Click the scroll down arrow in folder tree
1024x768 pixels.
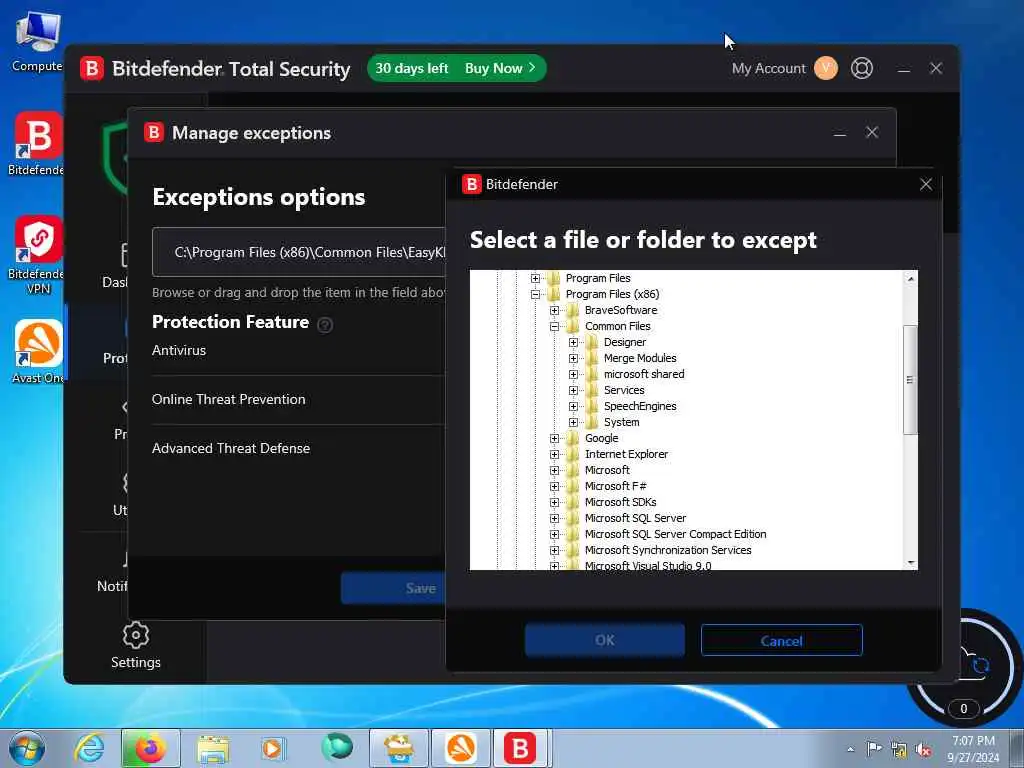910,563
